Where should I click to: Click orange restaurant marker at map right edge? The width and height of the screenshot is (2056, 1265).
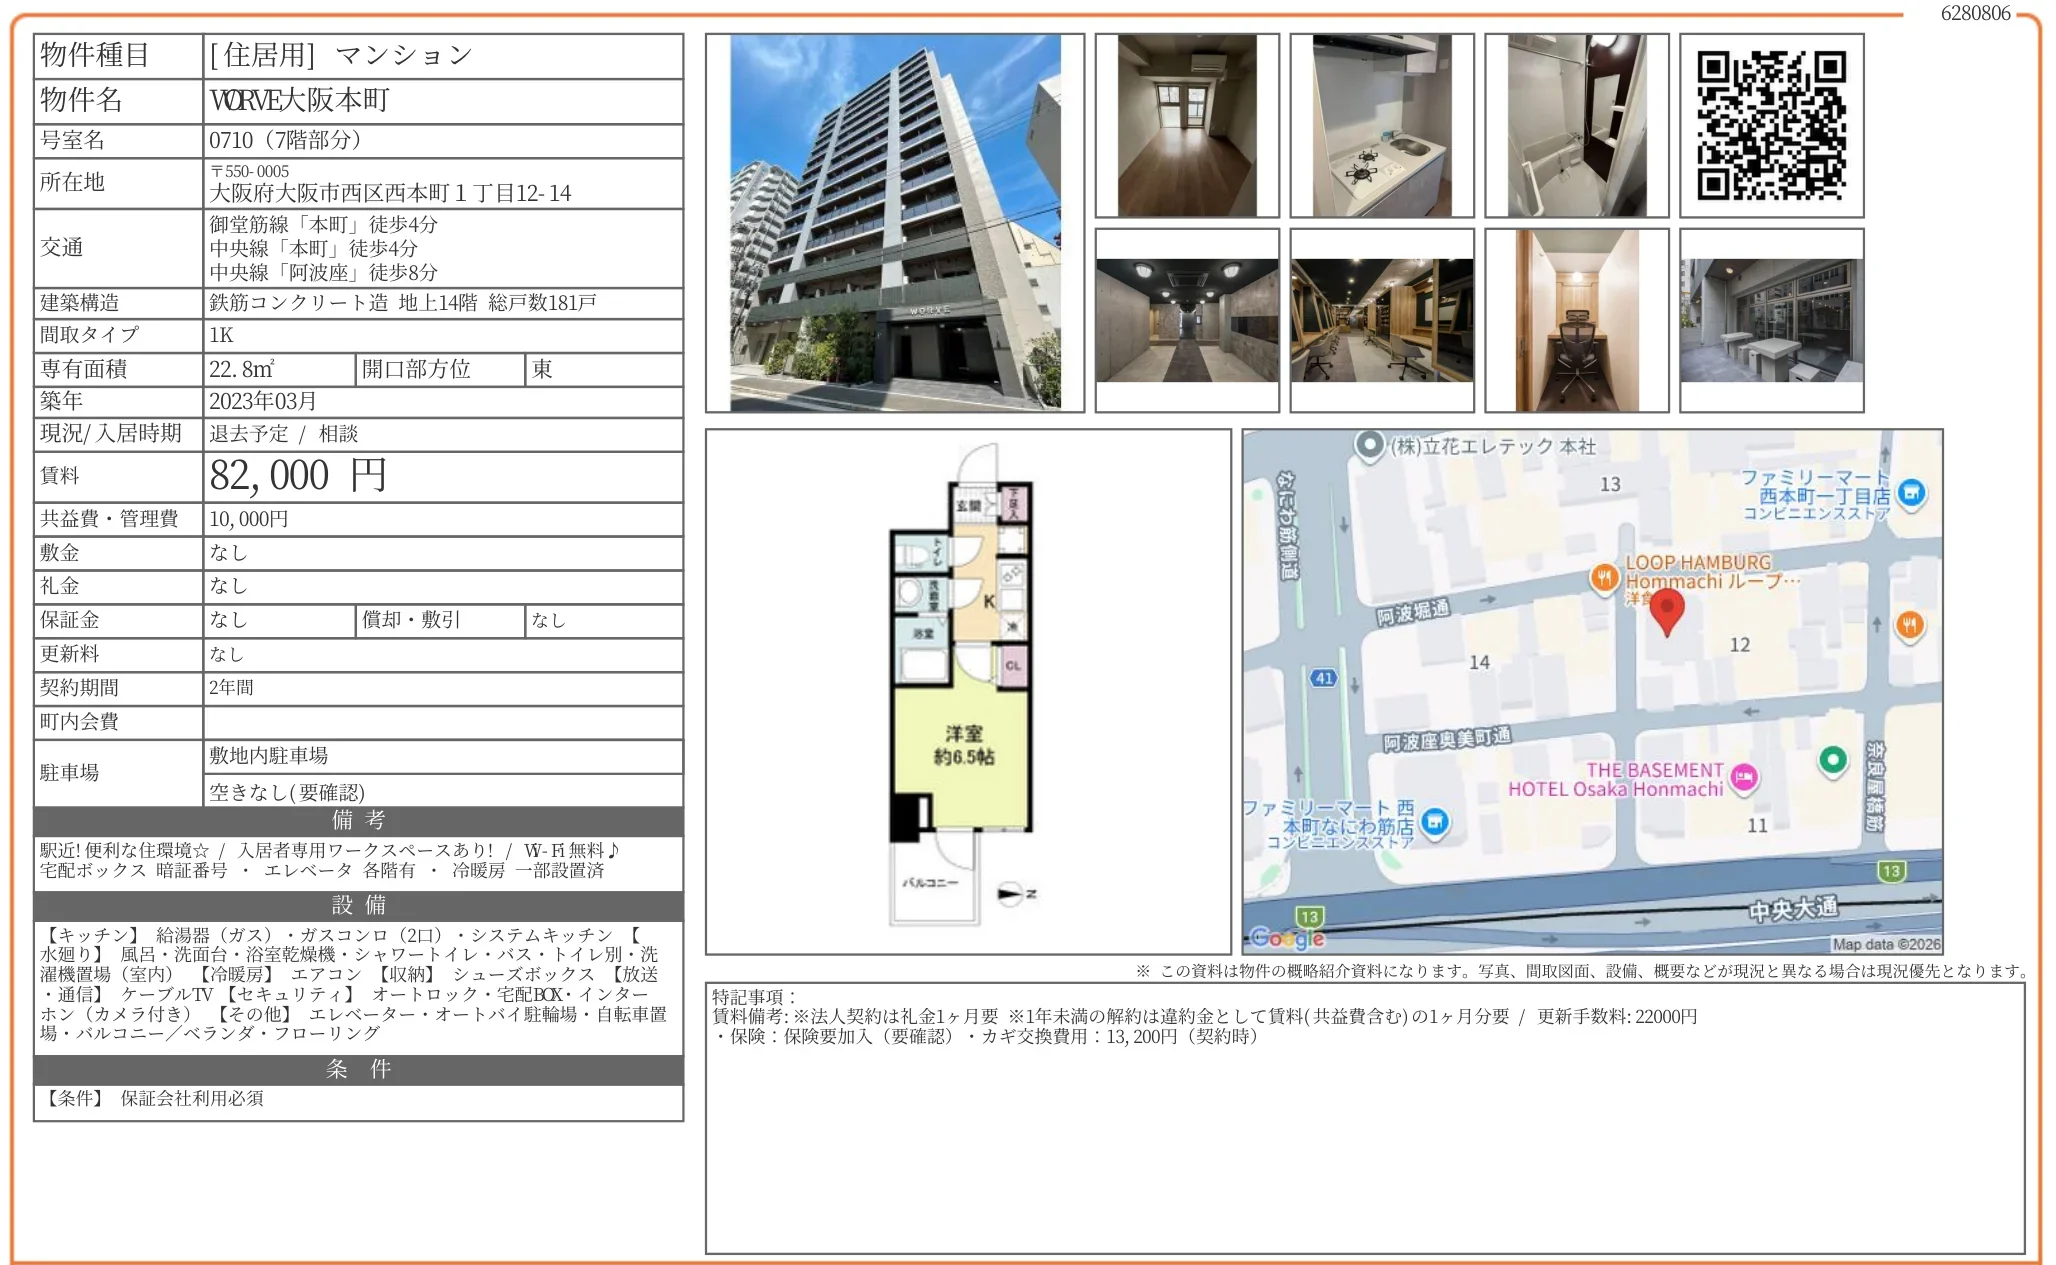[x=1909, y=625]
